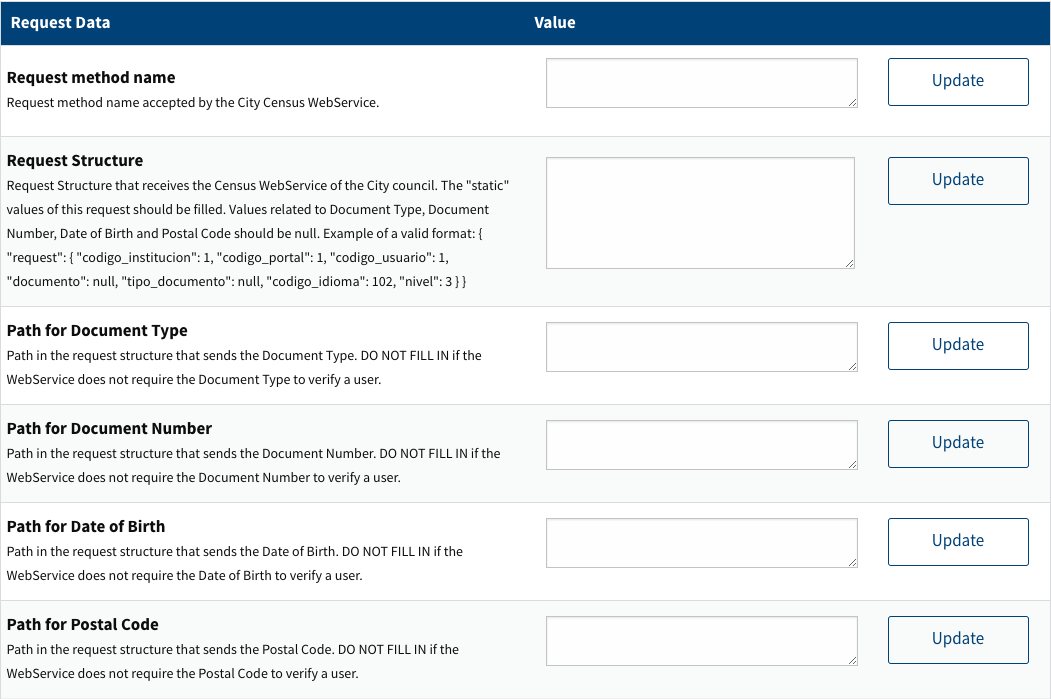Click the Request Structure value textarea
The image size is (1051, 699).
[700, 212]
